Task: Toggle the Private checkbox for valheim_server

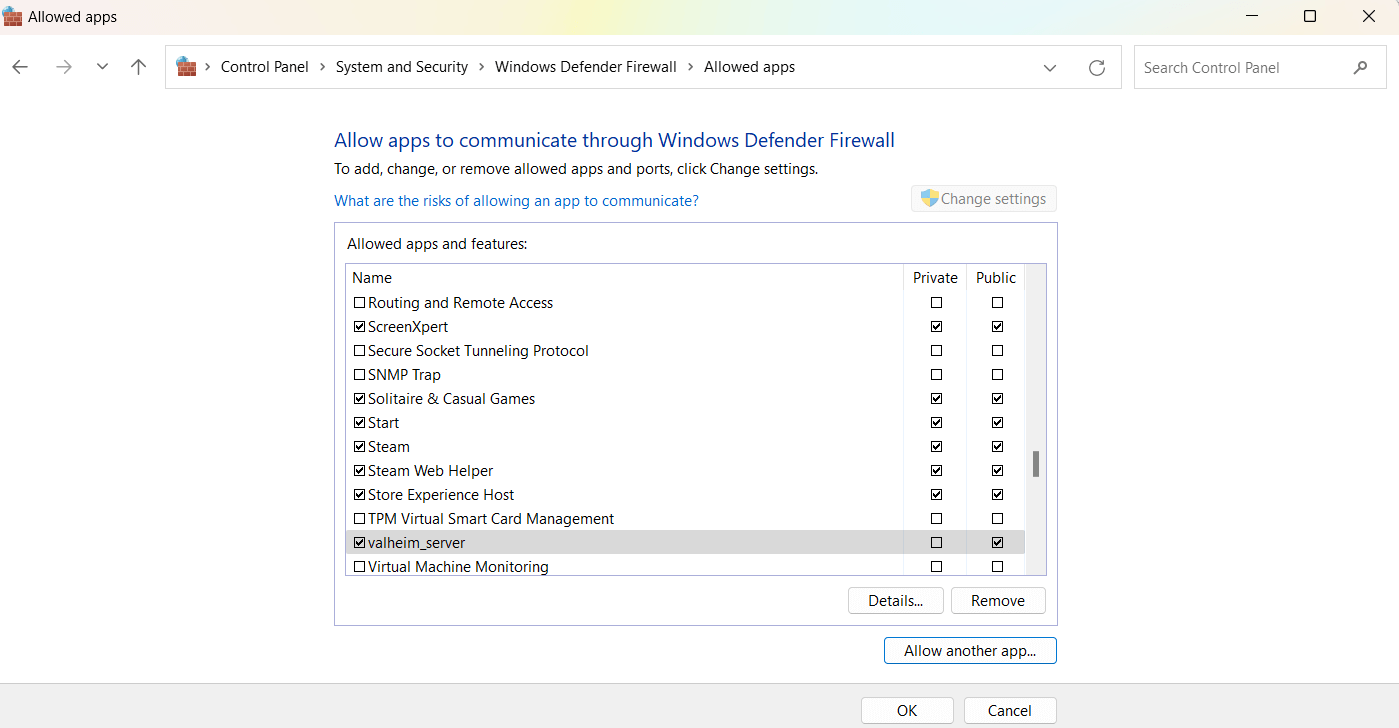Action: [936, 543]
